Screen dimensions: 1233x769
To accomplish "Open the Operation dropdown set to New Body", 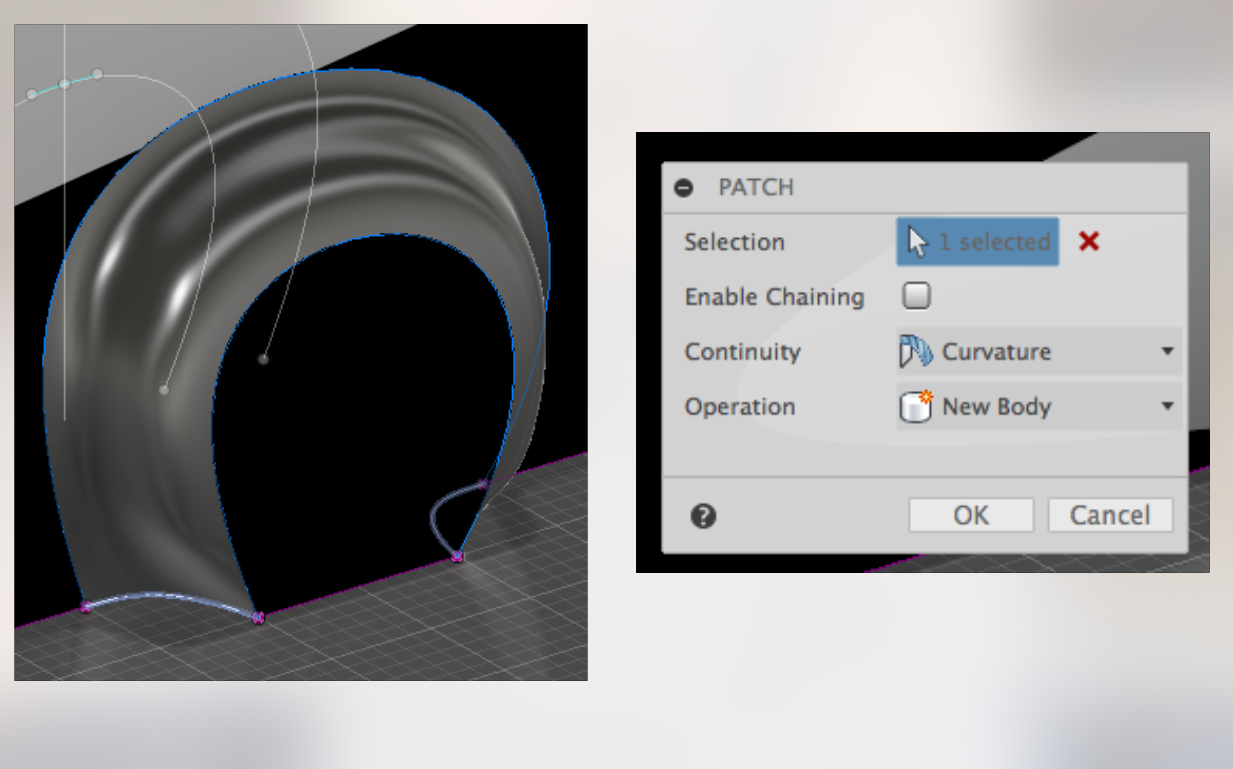I will pos(1039,407).
